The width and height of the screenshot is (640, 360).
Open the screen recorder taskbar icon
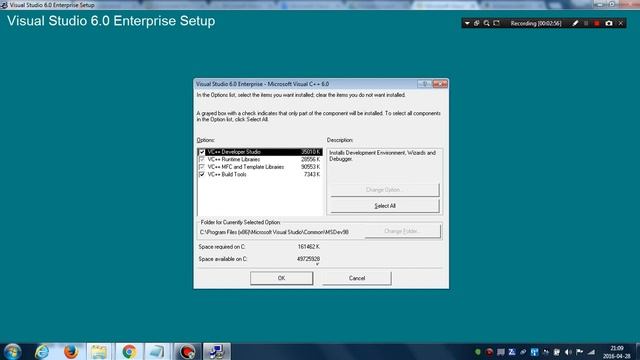(187, 351)
